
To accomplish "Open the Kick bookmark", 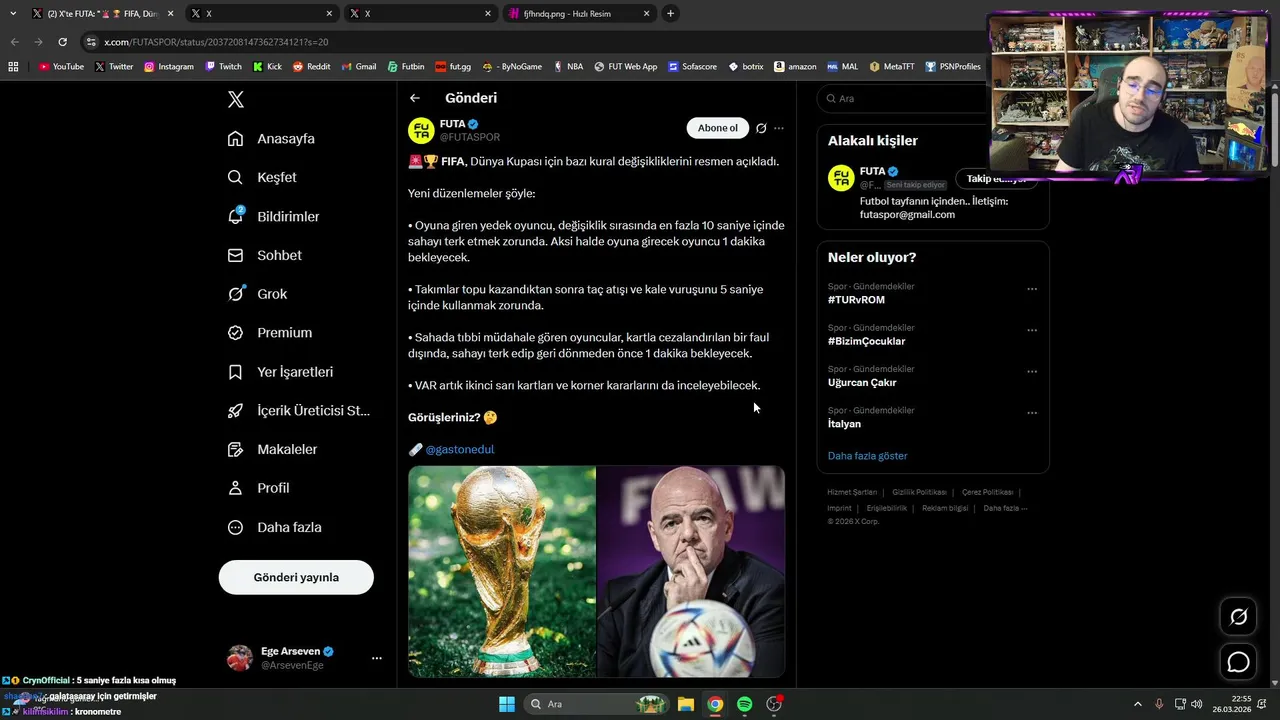I will 267,67.
